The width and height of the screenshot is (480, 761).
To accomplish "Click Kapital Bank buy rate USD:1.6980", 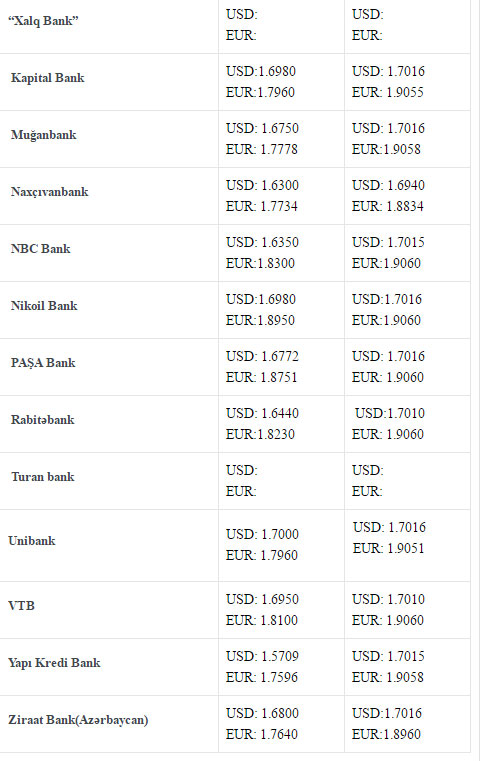I will [261, 71].
